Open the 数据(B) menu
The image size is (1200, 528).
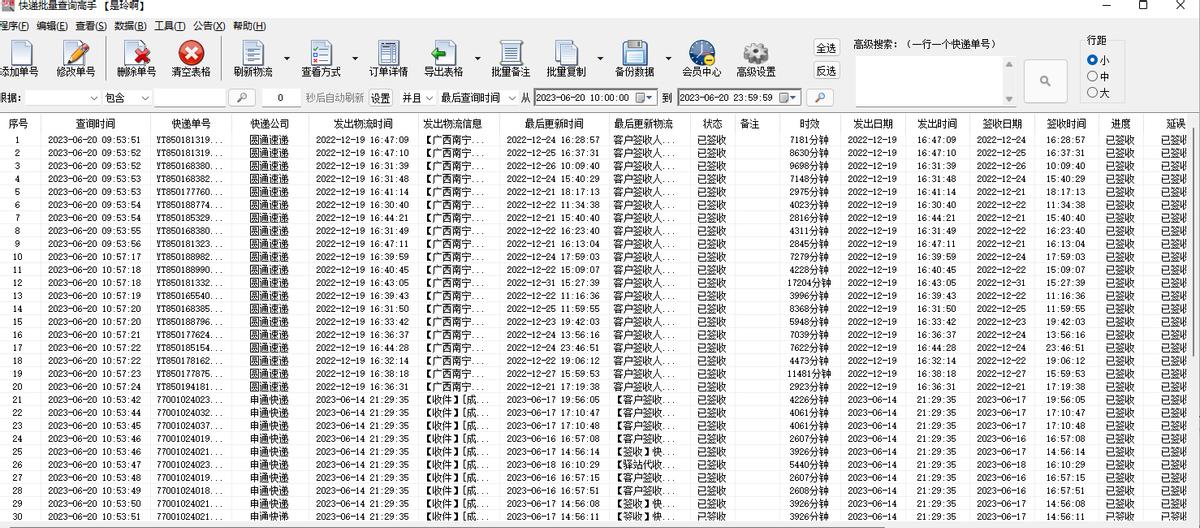coord(130,26)
